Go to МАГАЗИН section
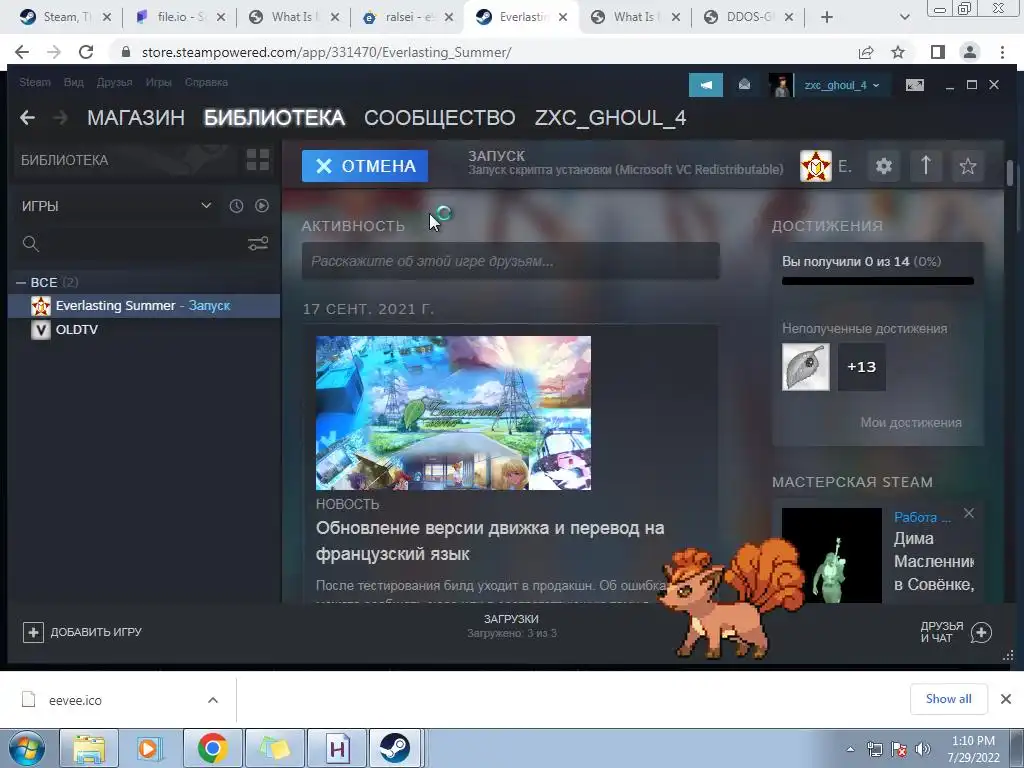Image resolution: width=1024 pixels, height=768 pixels. (x=136, y=118)
